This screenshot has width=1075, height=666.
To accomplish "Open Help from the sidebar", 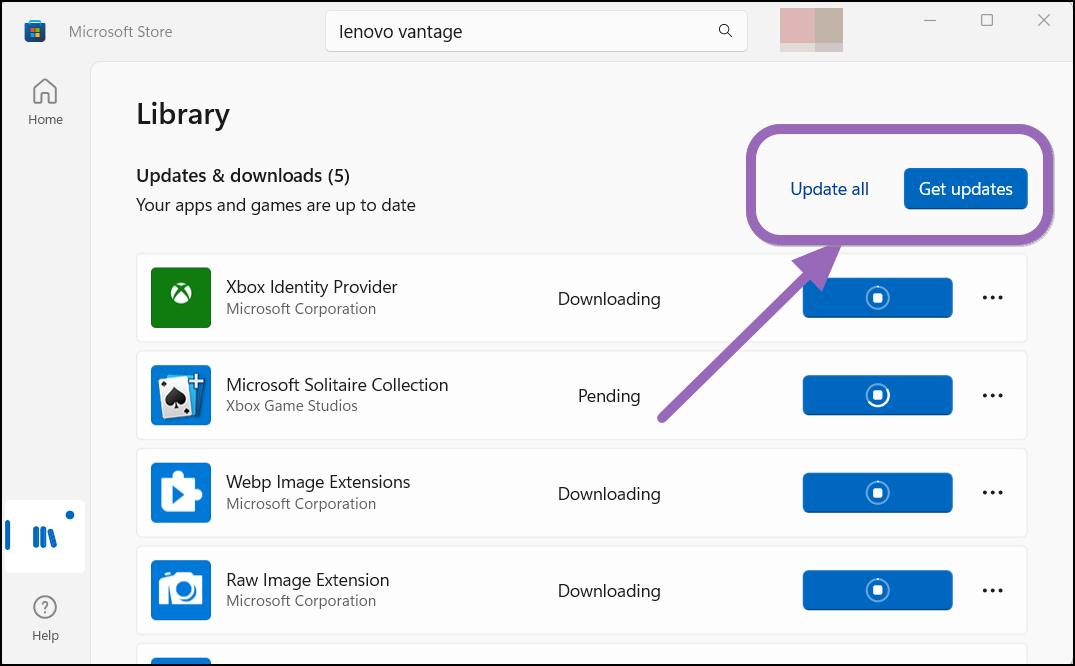I will [45, 617].
